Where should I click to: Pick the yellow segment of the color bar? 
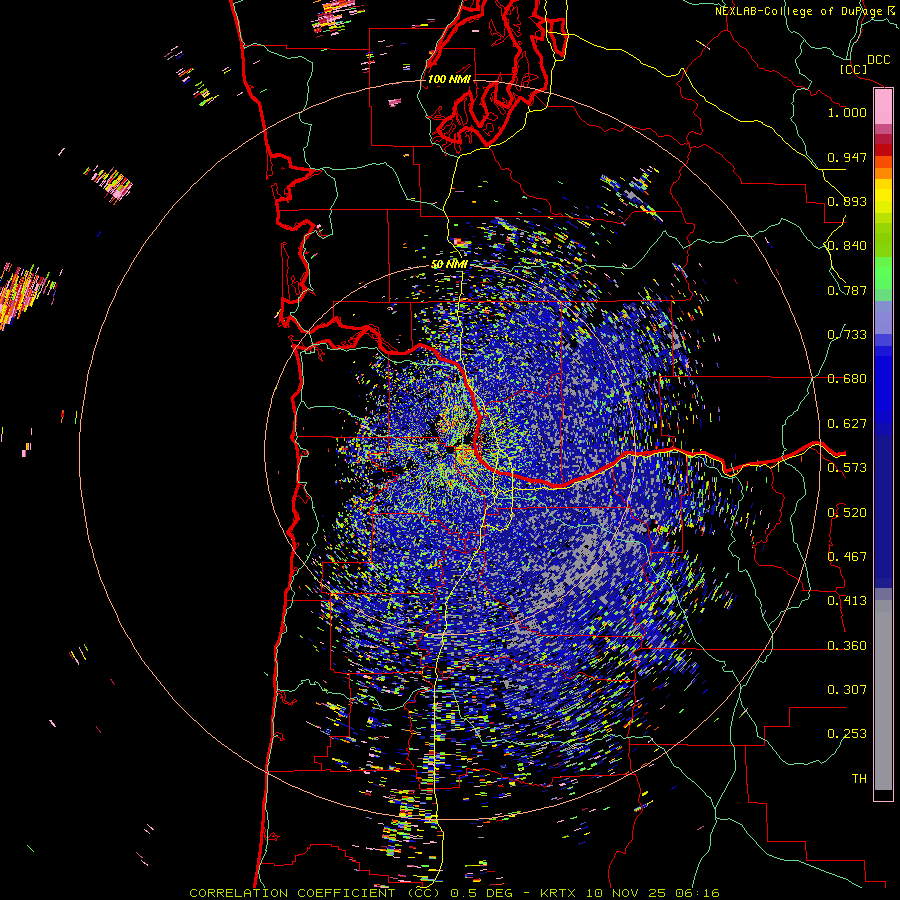[883, 196]
